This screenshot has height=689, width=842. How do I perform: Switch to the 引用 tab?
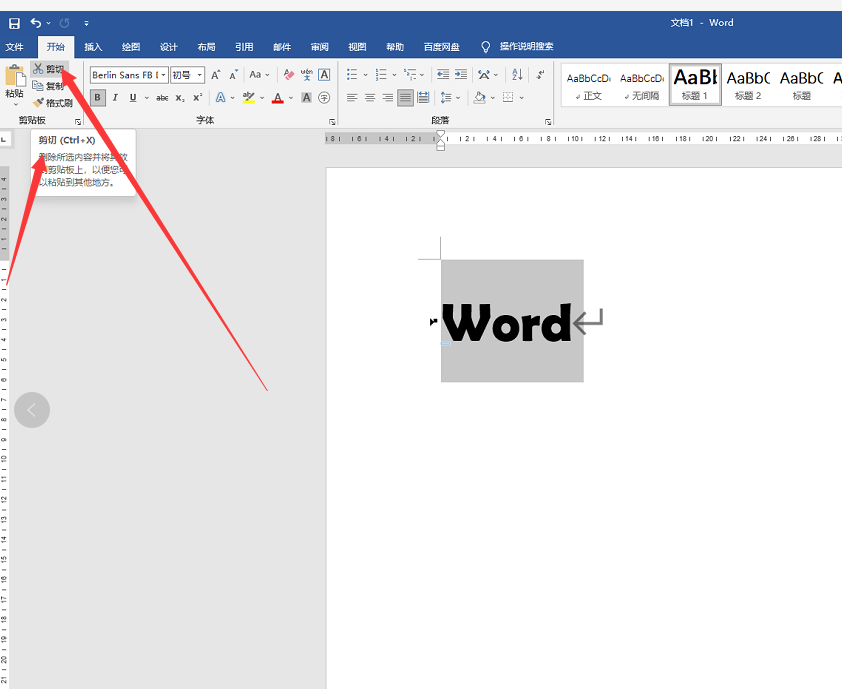pyautogui.click(x=244, y=47)
